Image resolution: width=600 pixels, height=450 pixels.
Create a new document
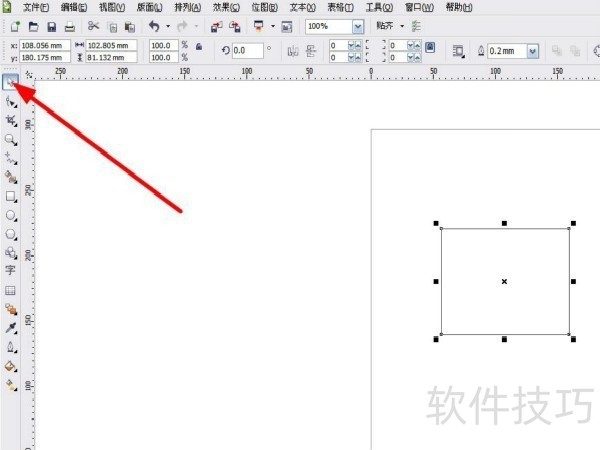[15, 26]
